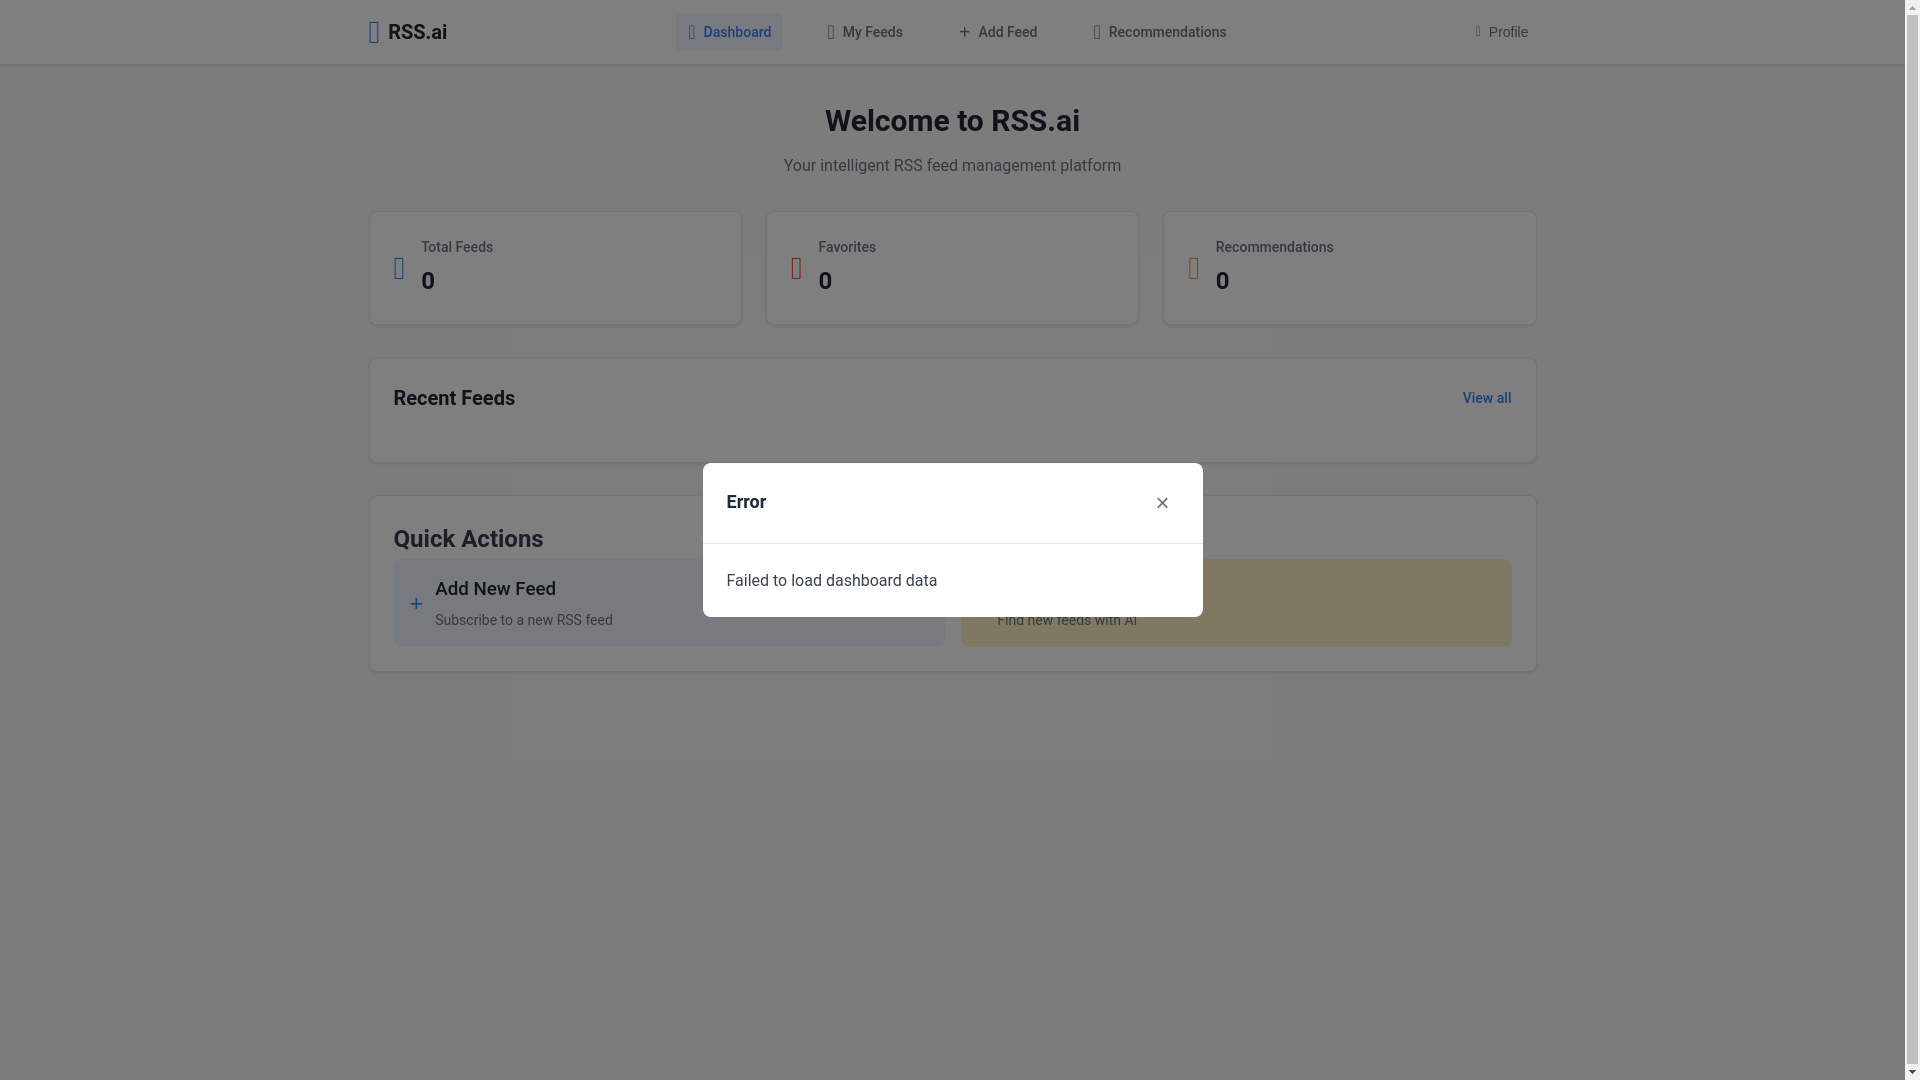Click the 'Welcome to RSS.ai' heading

952,121
